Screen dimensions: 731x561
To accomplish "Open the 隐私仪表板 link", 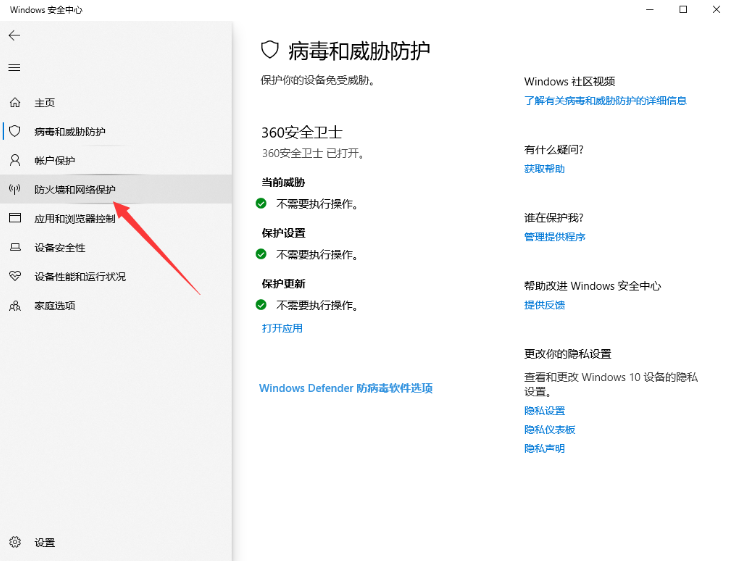I will [549, 429].
